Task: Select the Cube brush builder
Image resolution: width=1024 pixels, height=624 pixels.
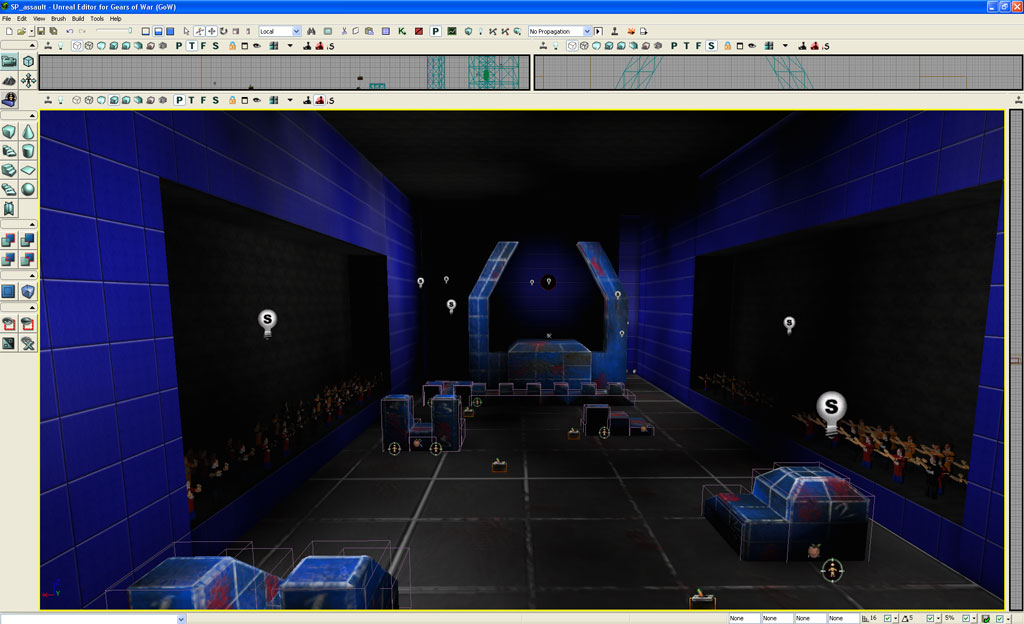Action: coord(9,131)
